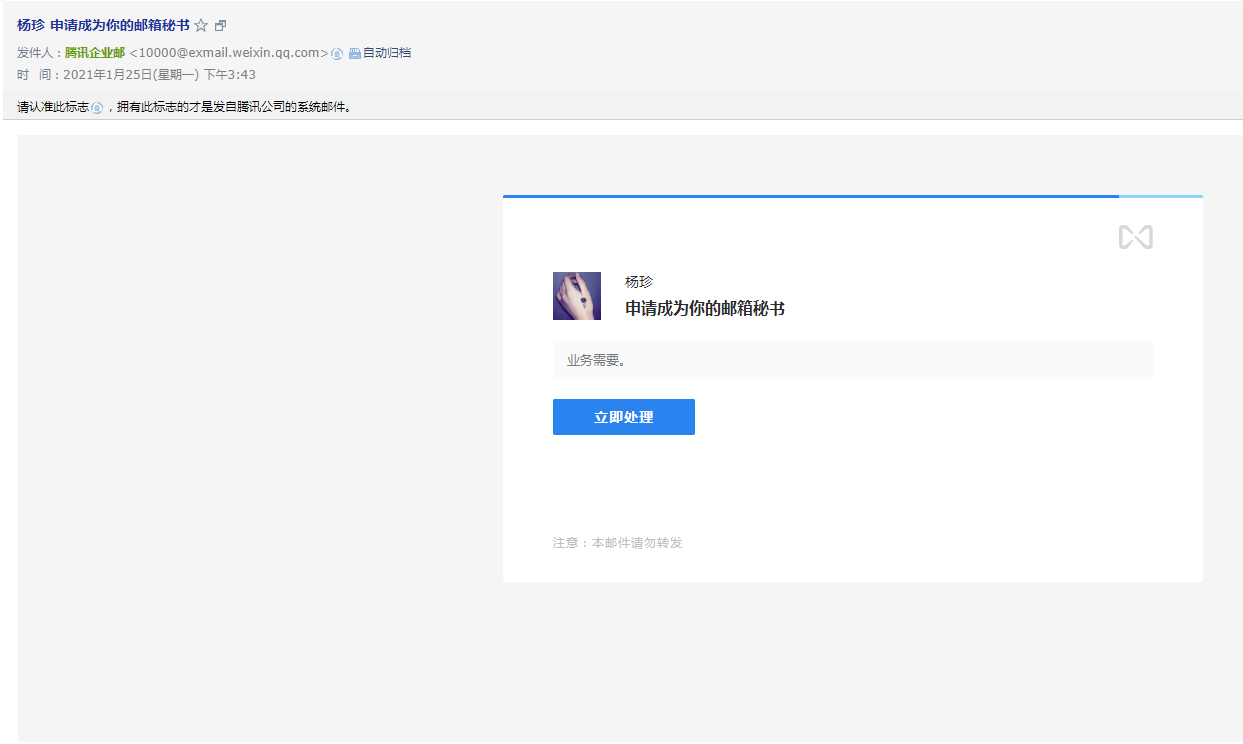1243x744 pixels.
Task: Click the Exmail logo on the card
Action: [1135, 237]
